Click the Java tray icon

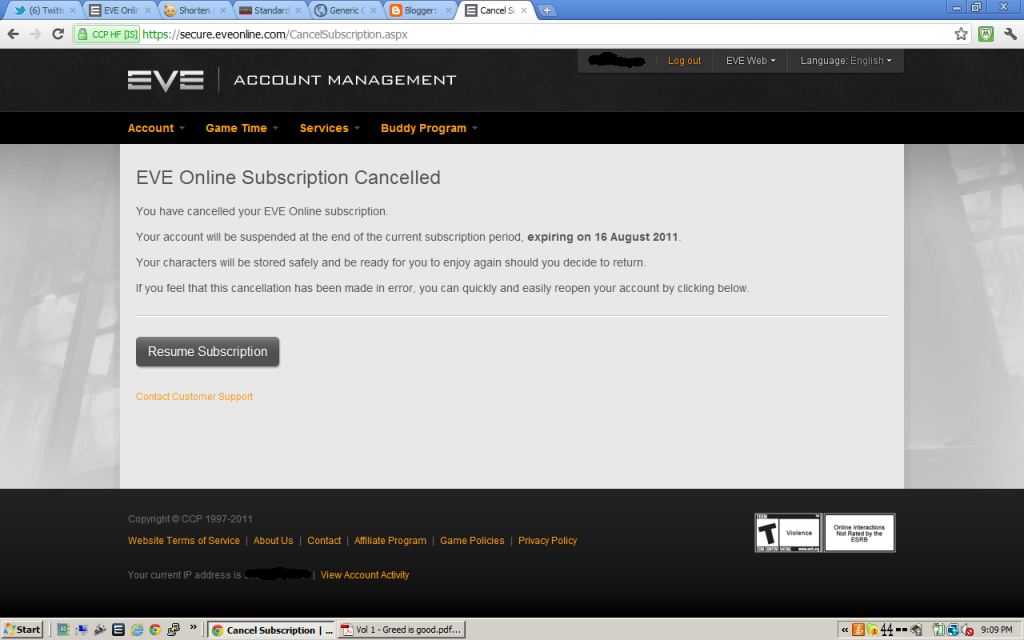[x=858, y=630]
